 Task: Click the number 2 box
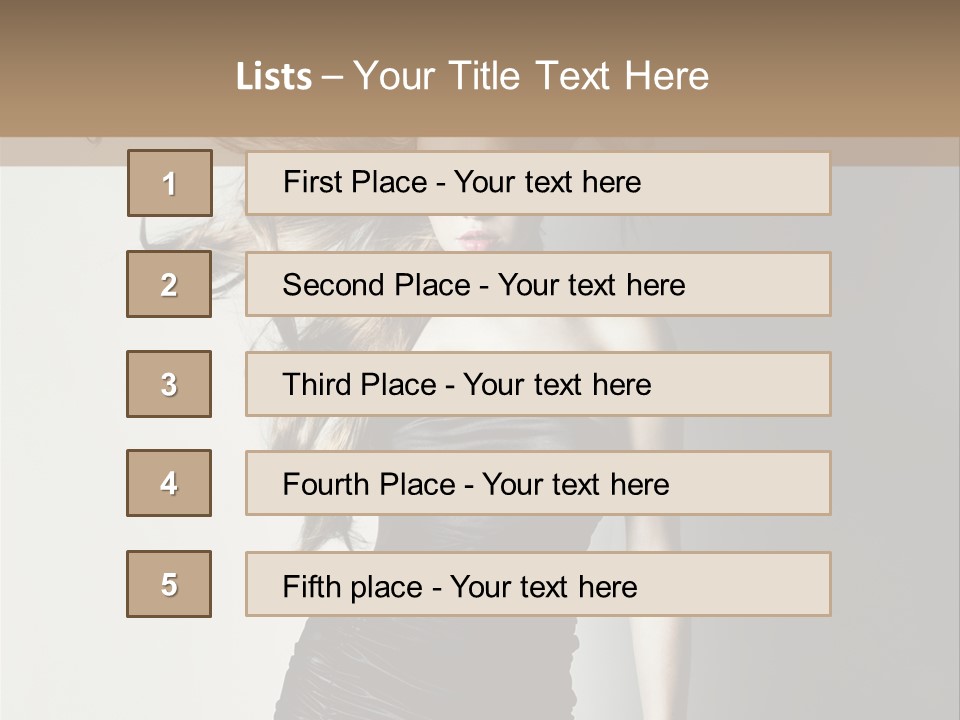pyautogui.click(x=169, y=284)
